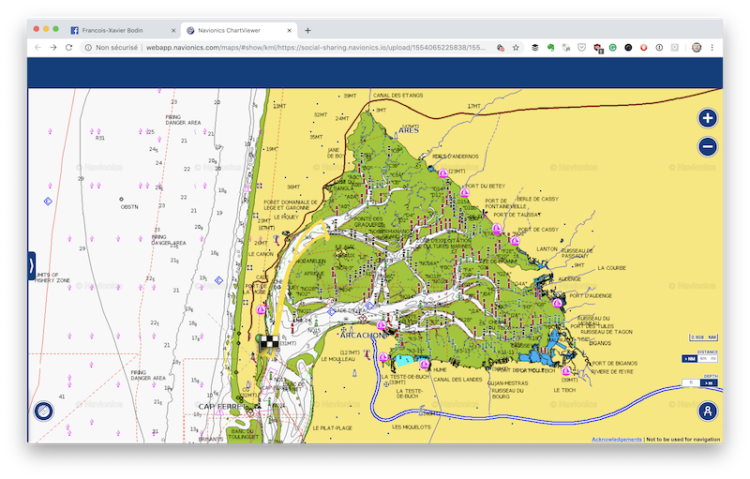Set distance units to mi
The image size is (750, 479).
click(x=713, y=358)
